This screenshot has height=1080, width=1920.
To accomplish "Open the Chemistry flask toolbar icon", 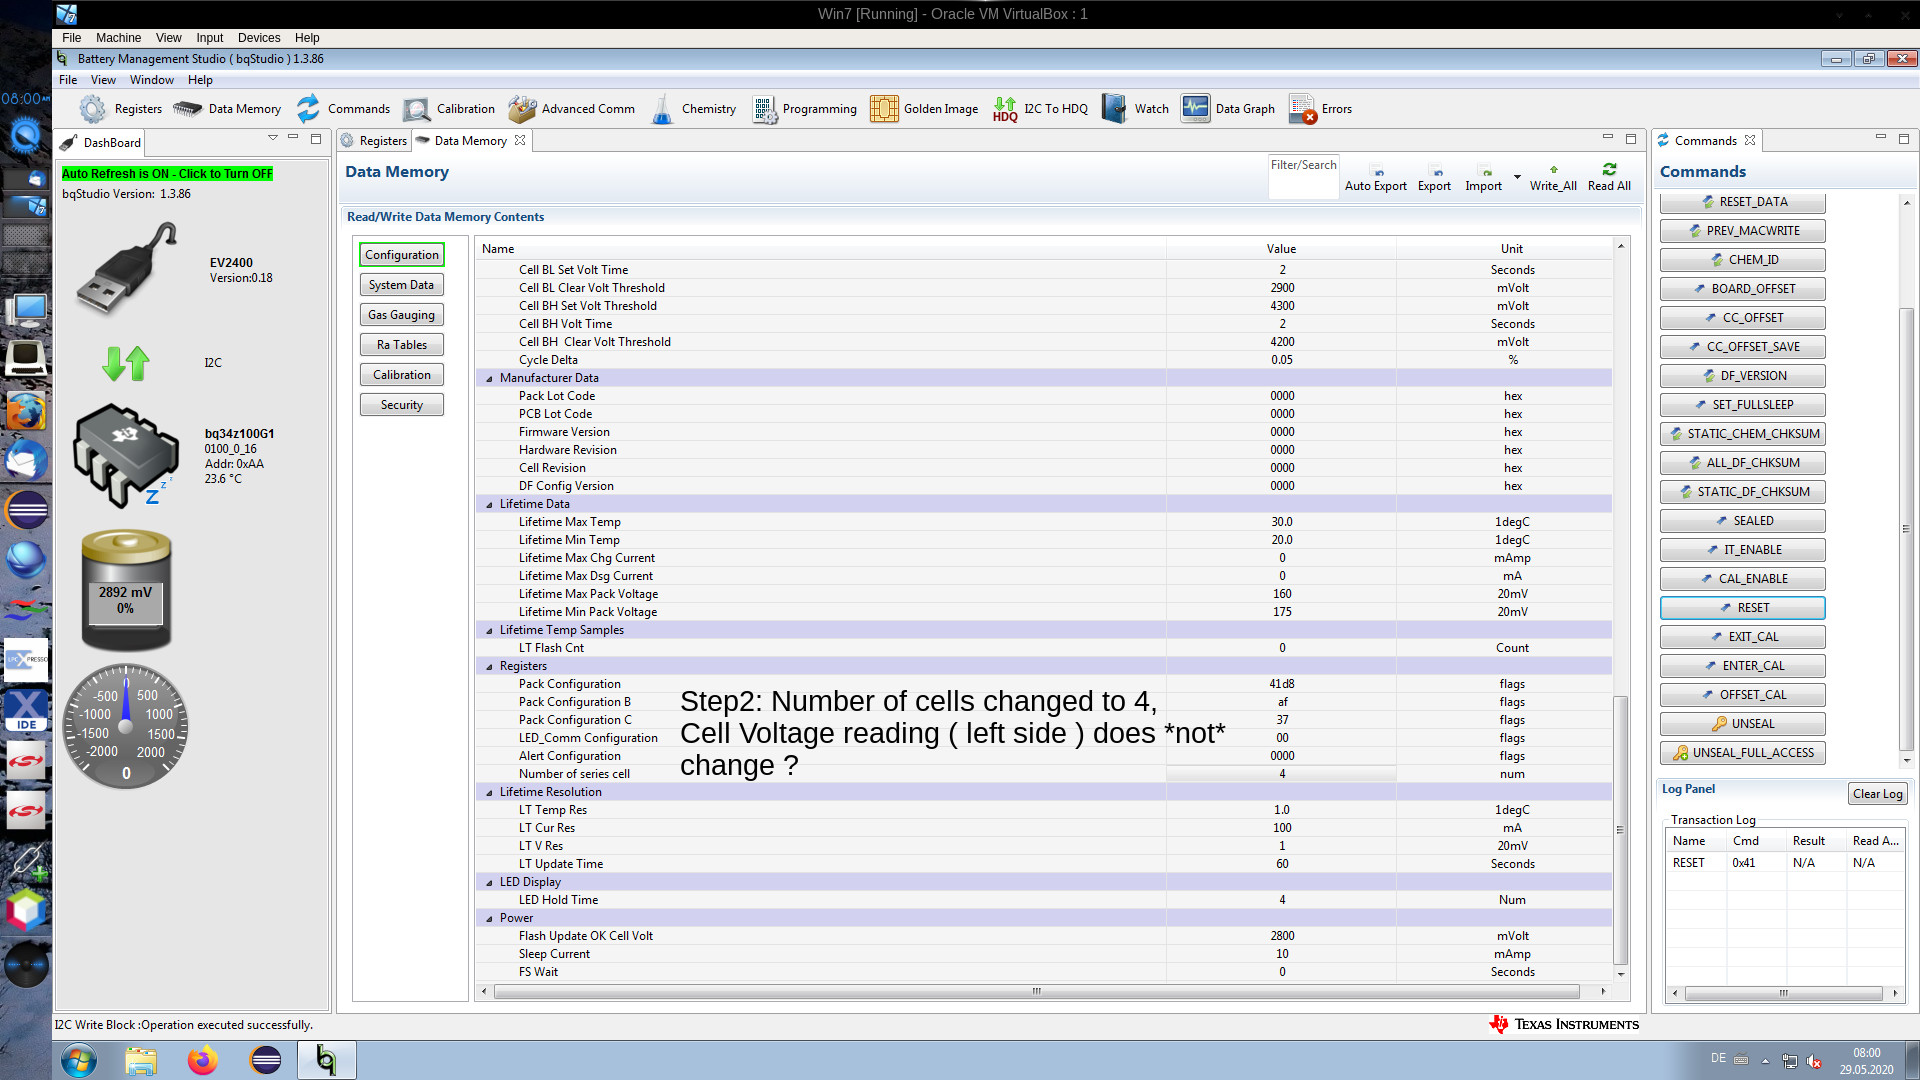I will click(x=662, y=109).
